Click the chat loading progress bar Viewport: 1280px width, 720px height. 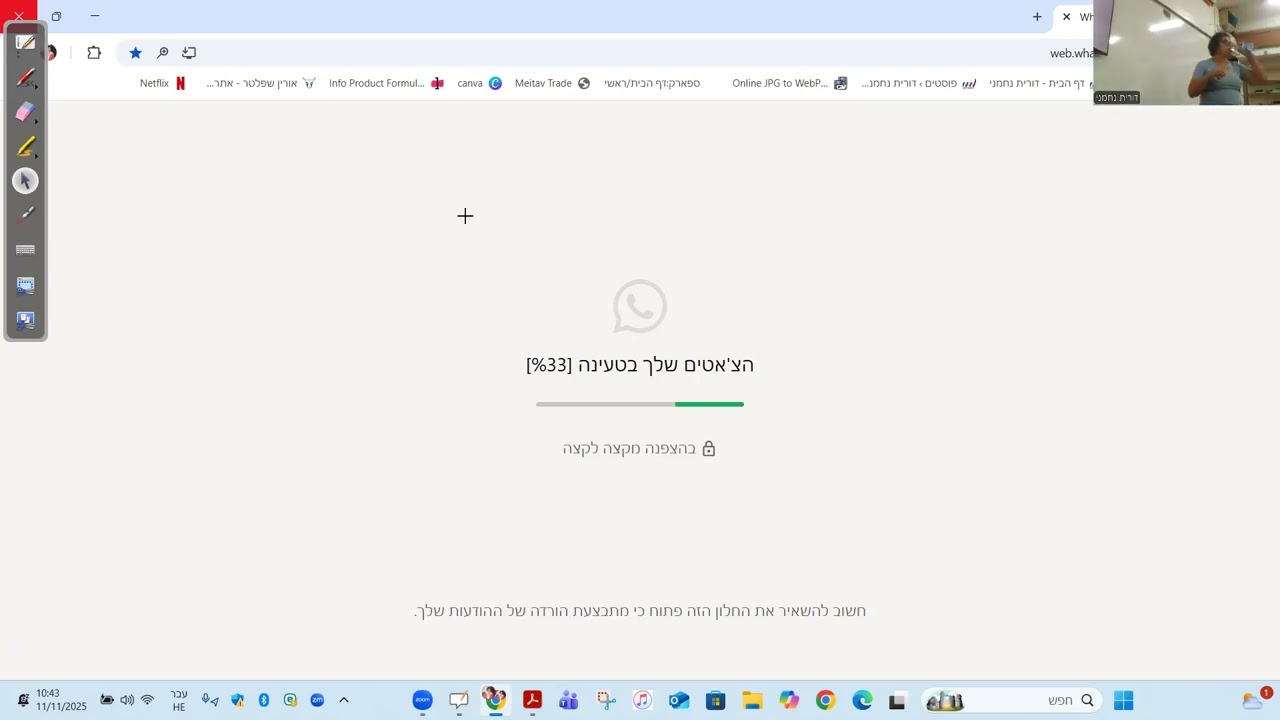coord(640,404)
